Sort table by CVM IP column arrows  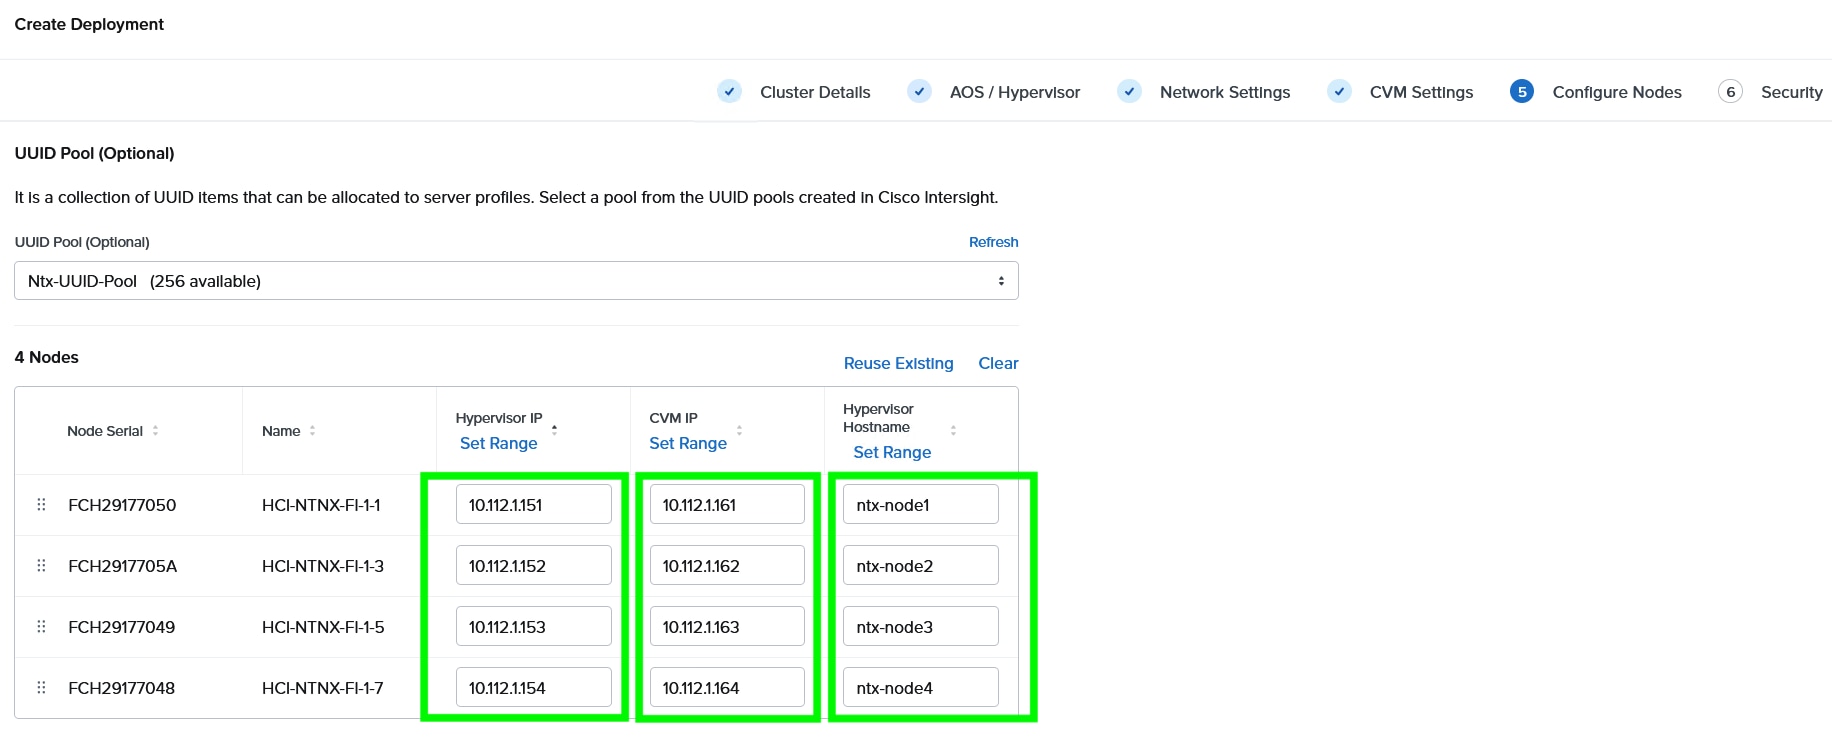(739, 431)
